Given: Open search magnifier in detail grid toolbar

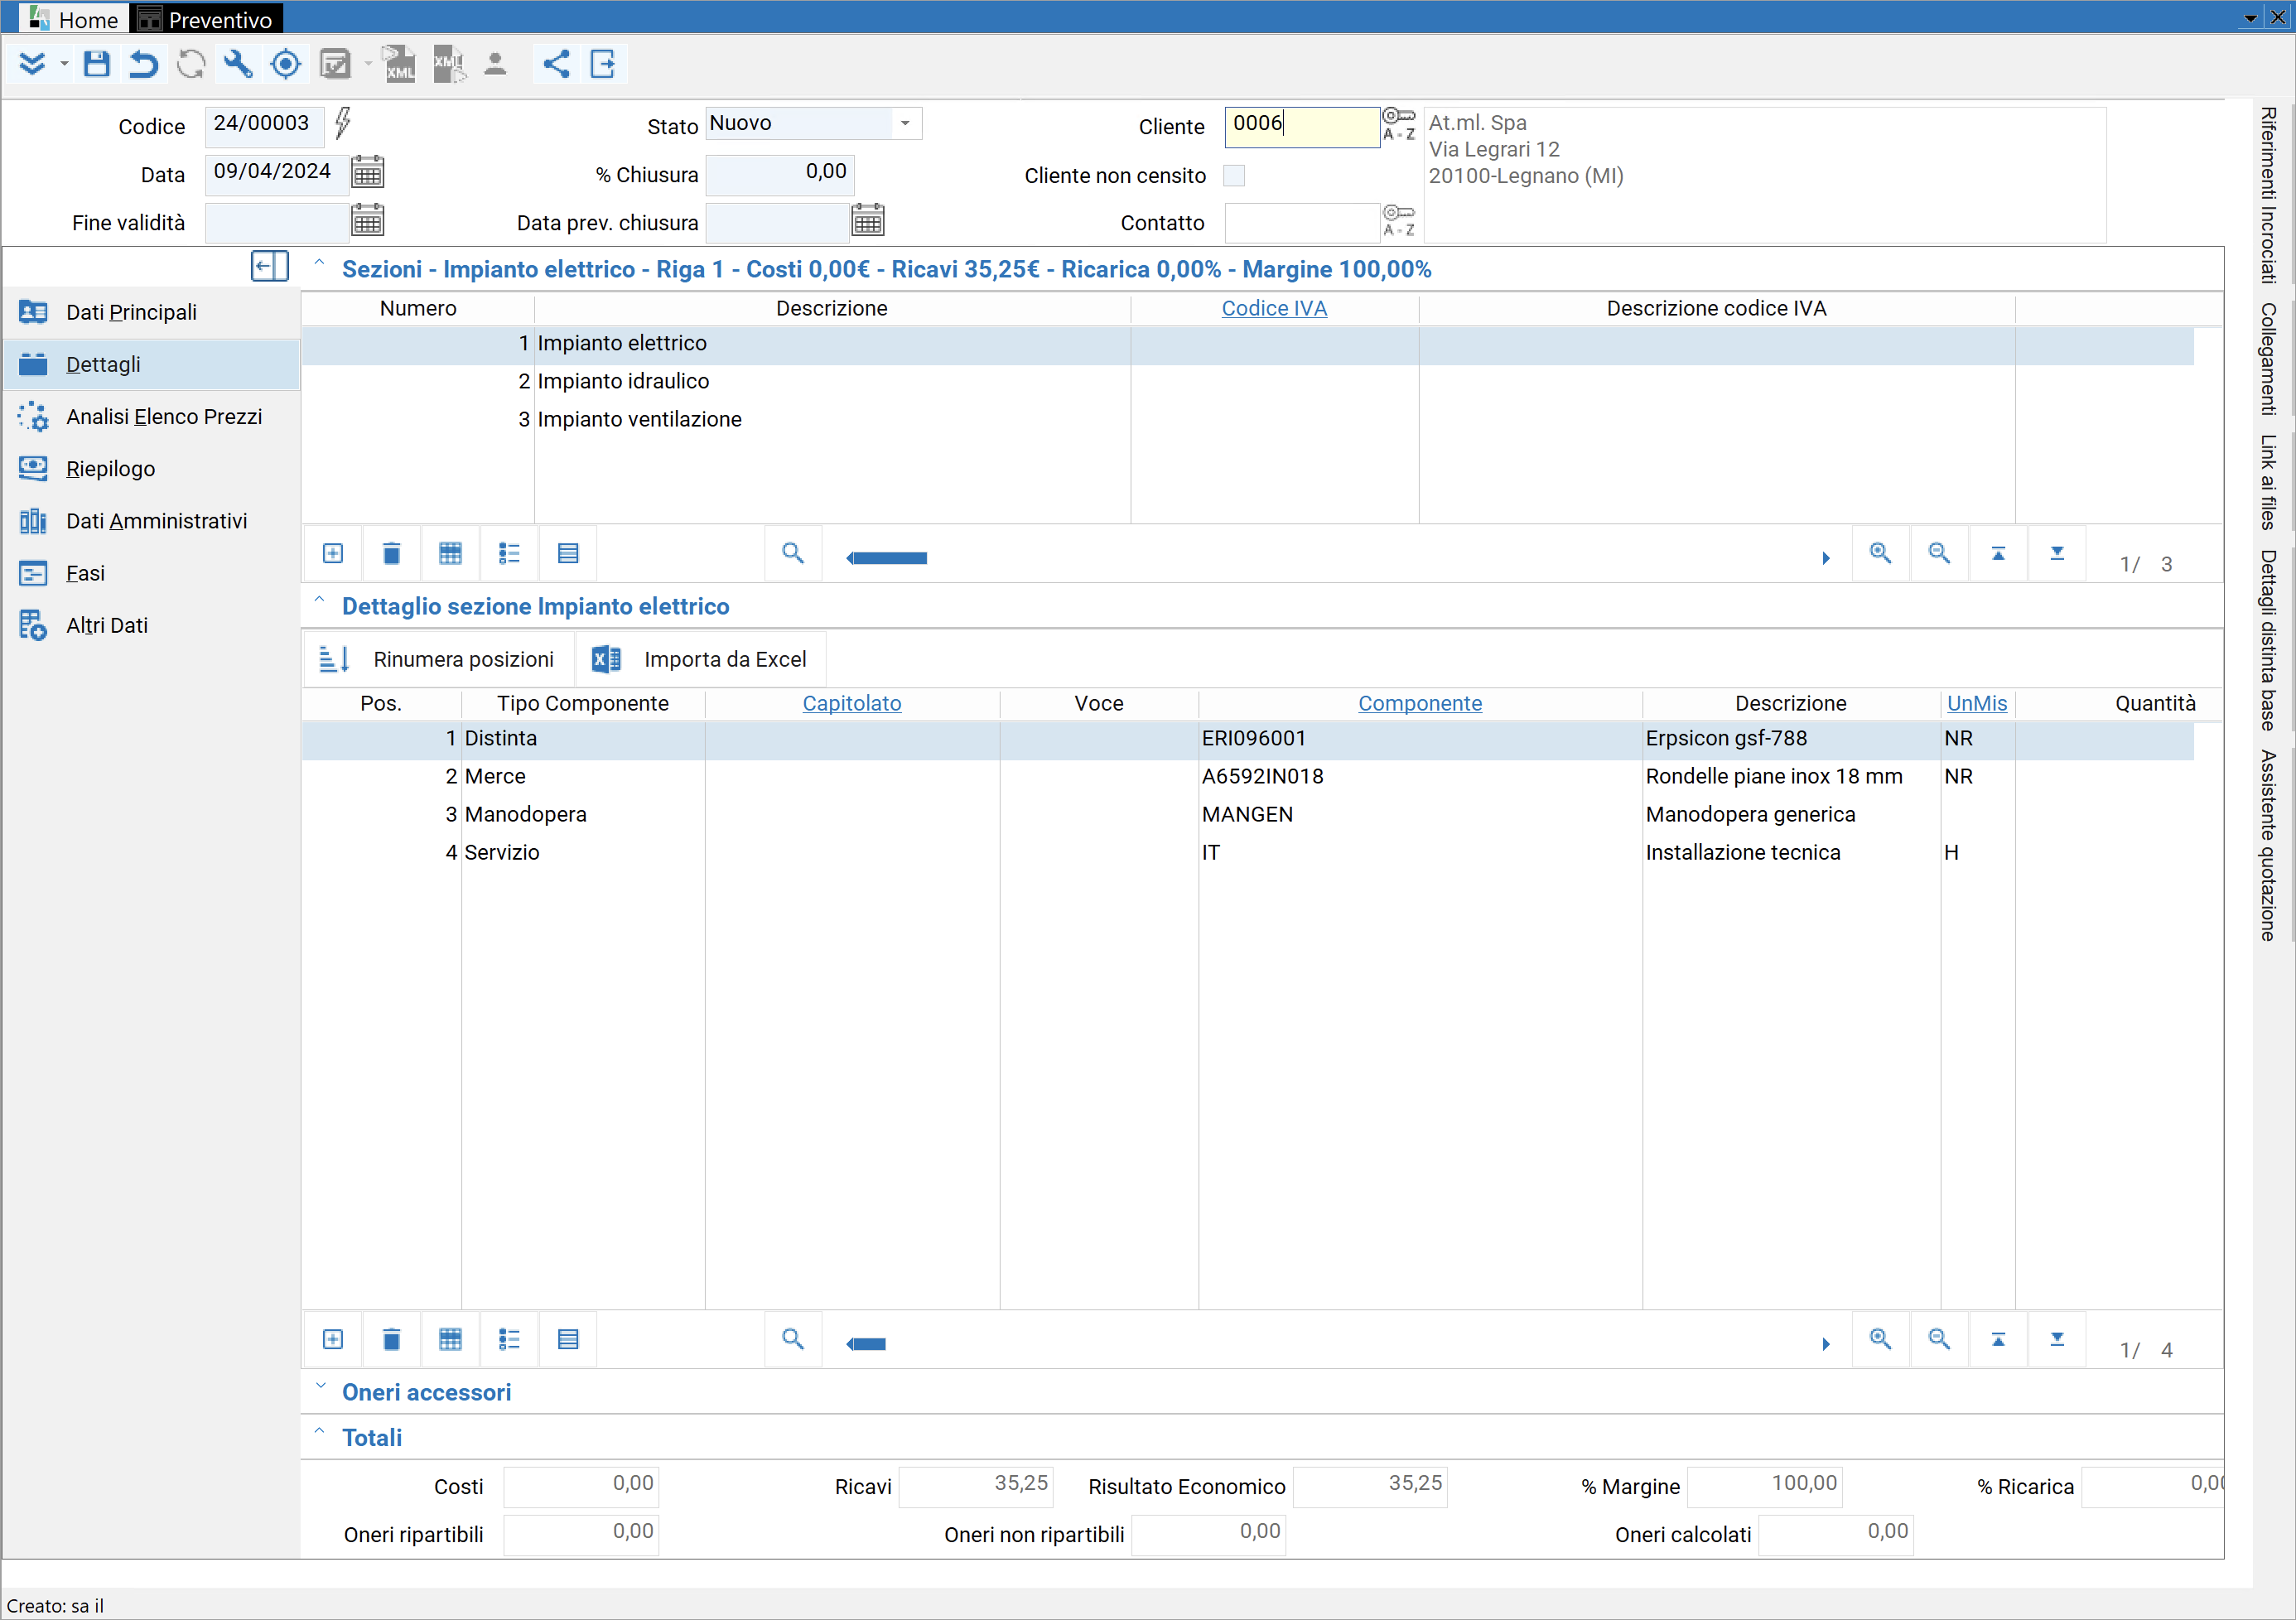Looking at the screenshot, I should click(793, 1339).
